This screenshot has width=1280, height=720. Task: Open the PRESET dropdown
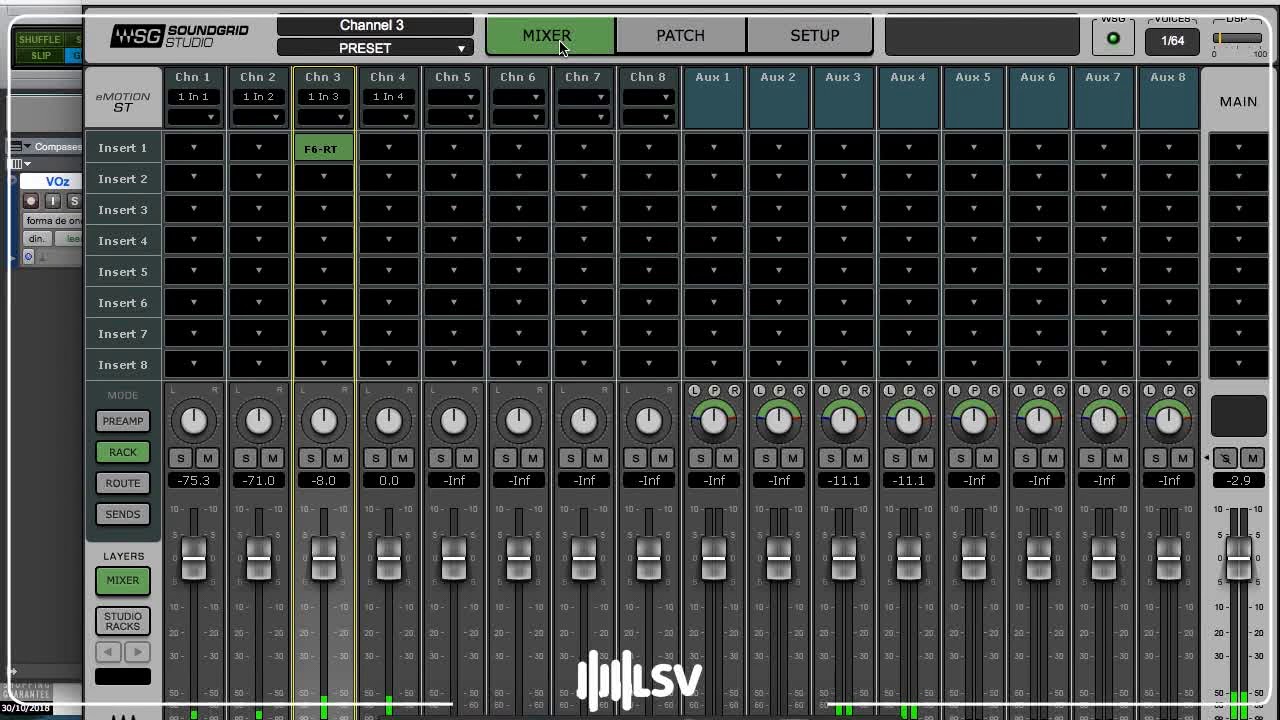[x=375, y=48]
